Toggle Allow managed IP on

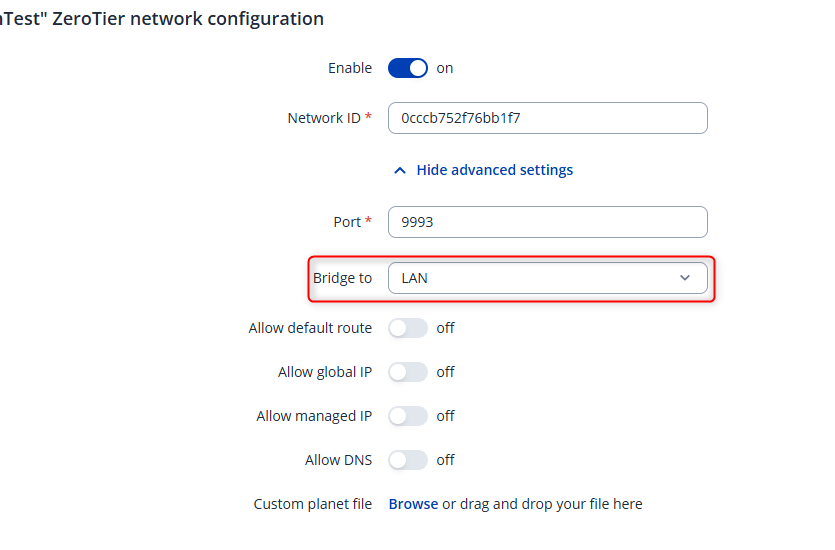408,416
